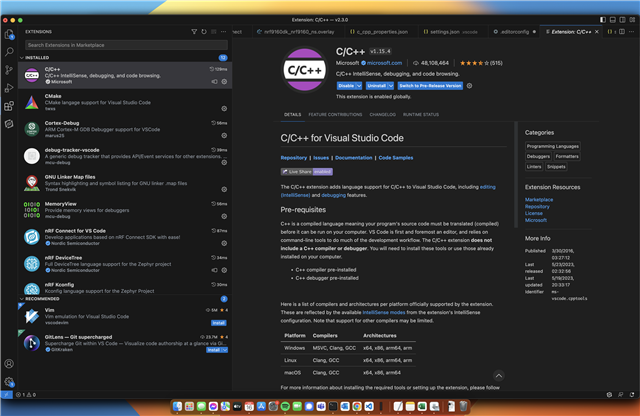Open the .editorconfig editor tab

coord(514,32)
